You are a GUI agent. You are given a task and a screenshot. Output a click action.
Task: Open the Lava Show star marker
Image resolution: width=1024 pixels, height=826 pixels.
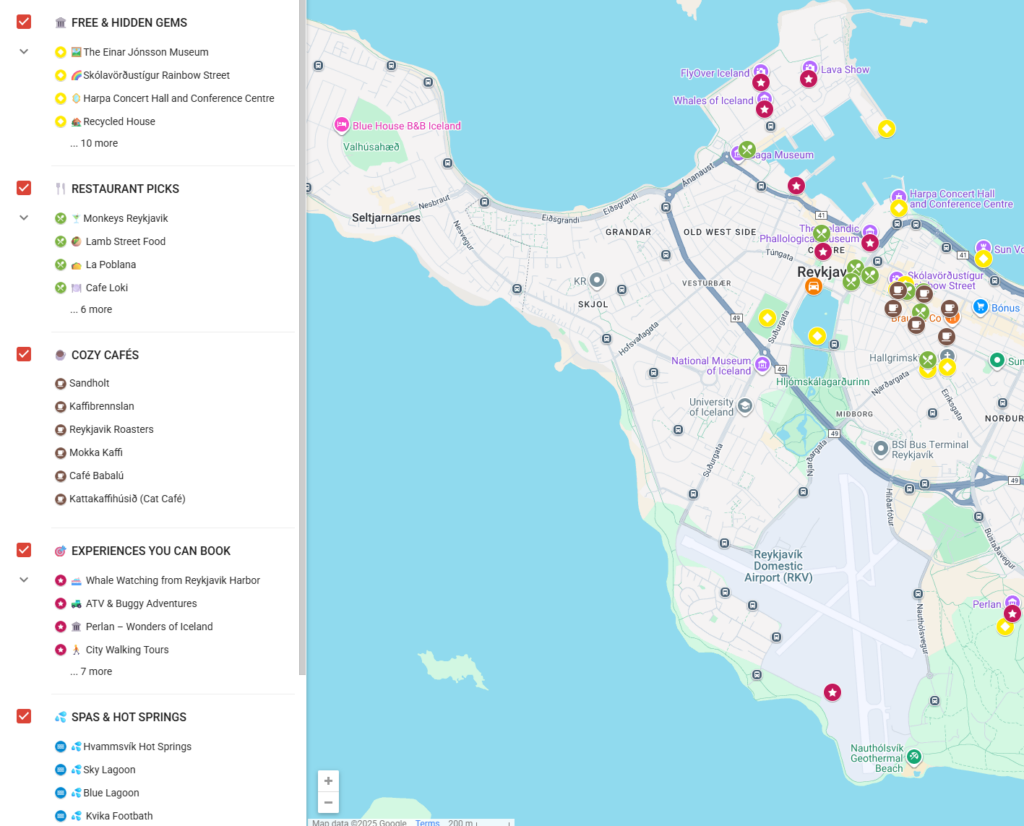tap(808, 78)
